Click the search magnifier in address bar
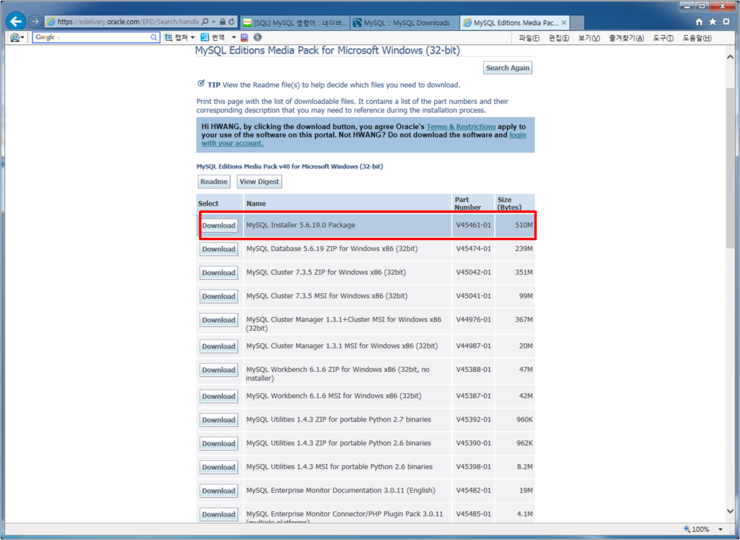 (x=205, y=22)
